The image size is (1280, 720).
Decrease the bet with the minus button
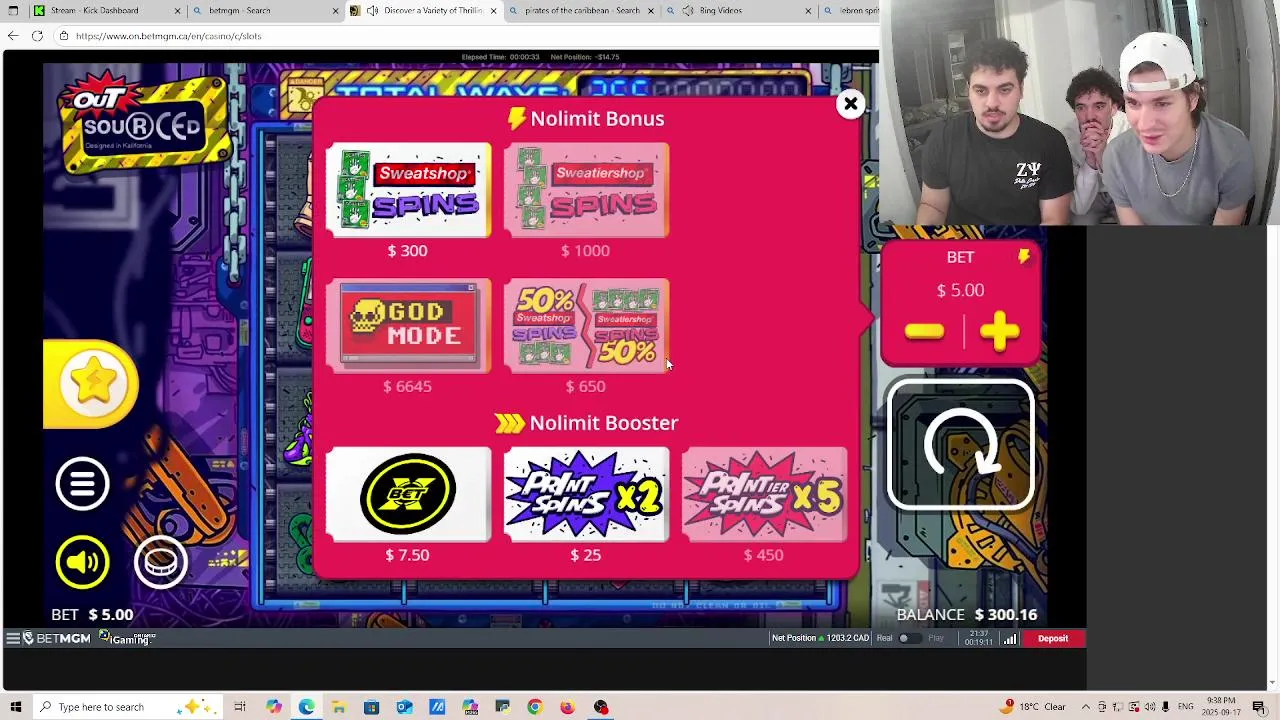(924, 332)
